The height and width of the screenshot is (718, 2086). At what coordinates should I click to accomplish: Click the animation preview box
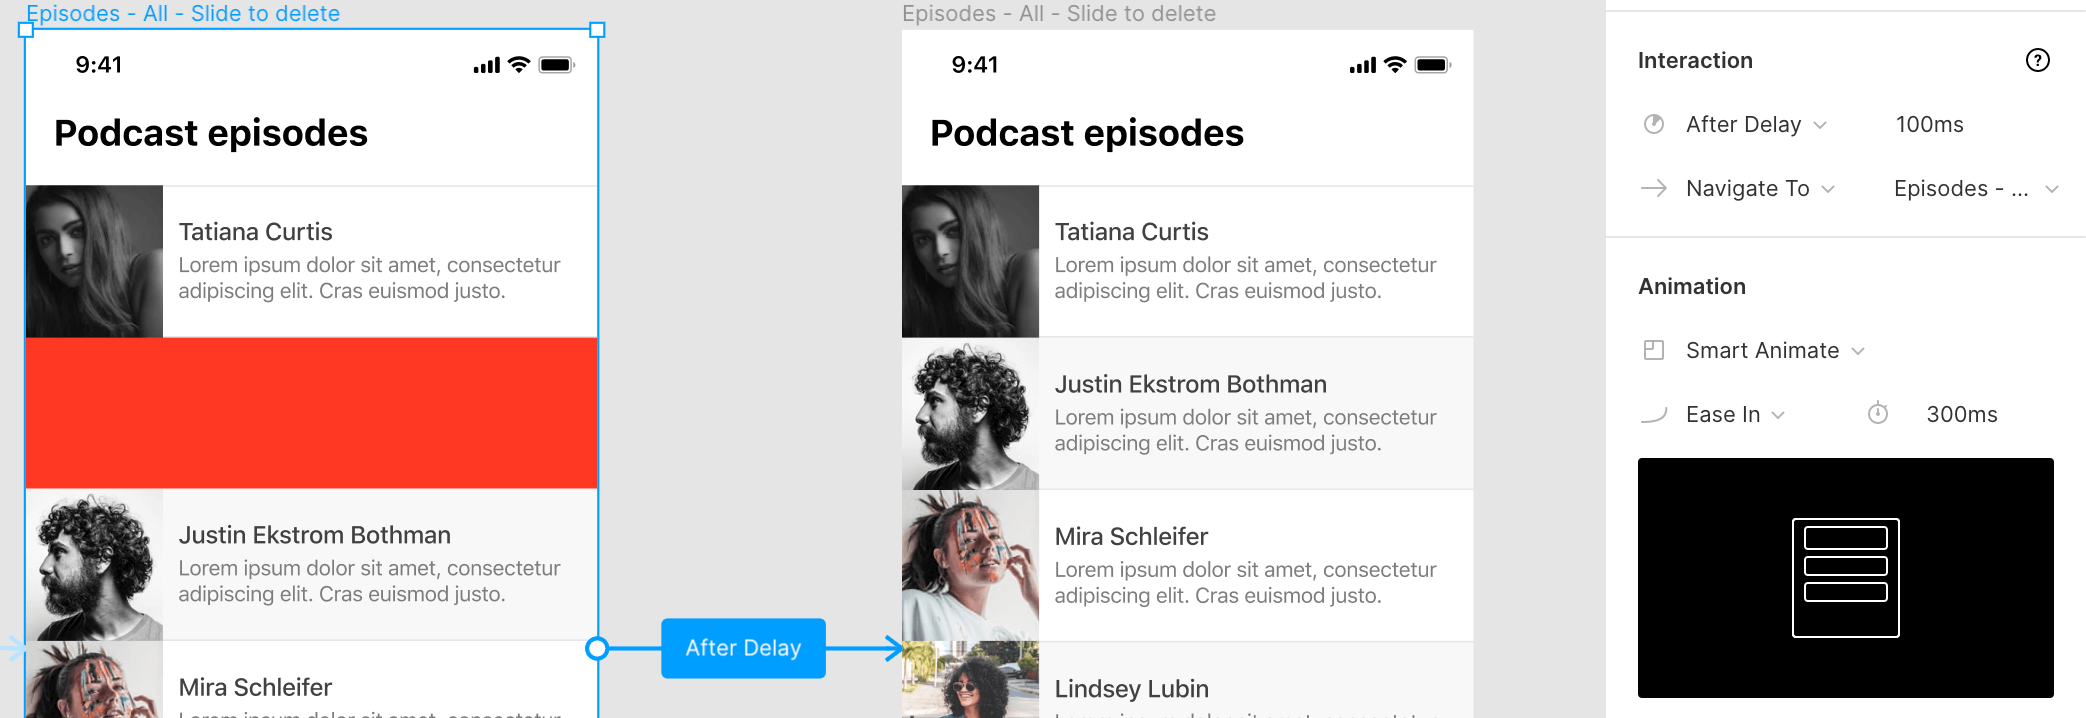1845,577
